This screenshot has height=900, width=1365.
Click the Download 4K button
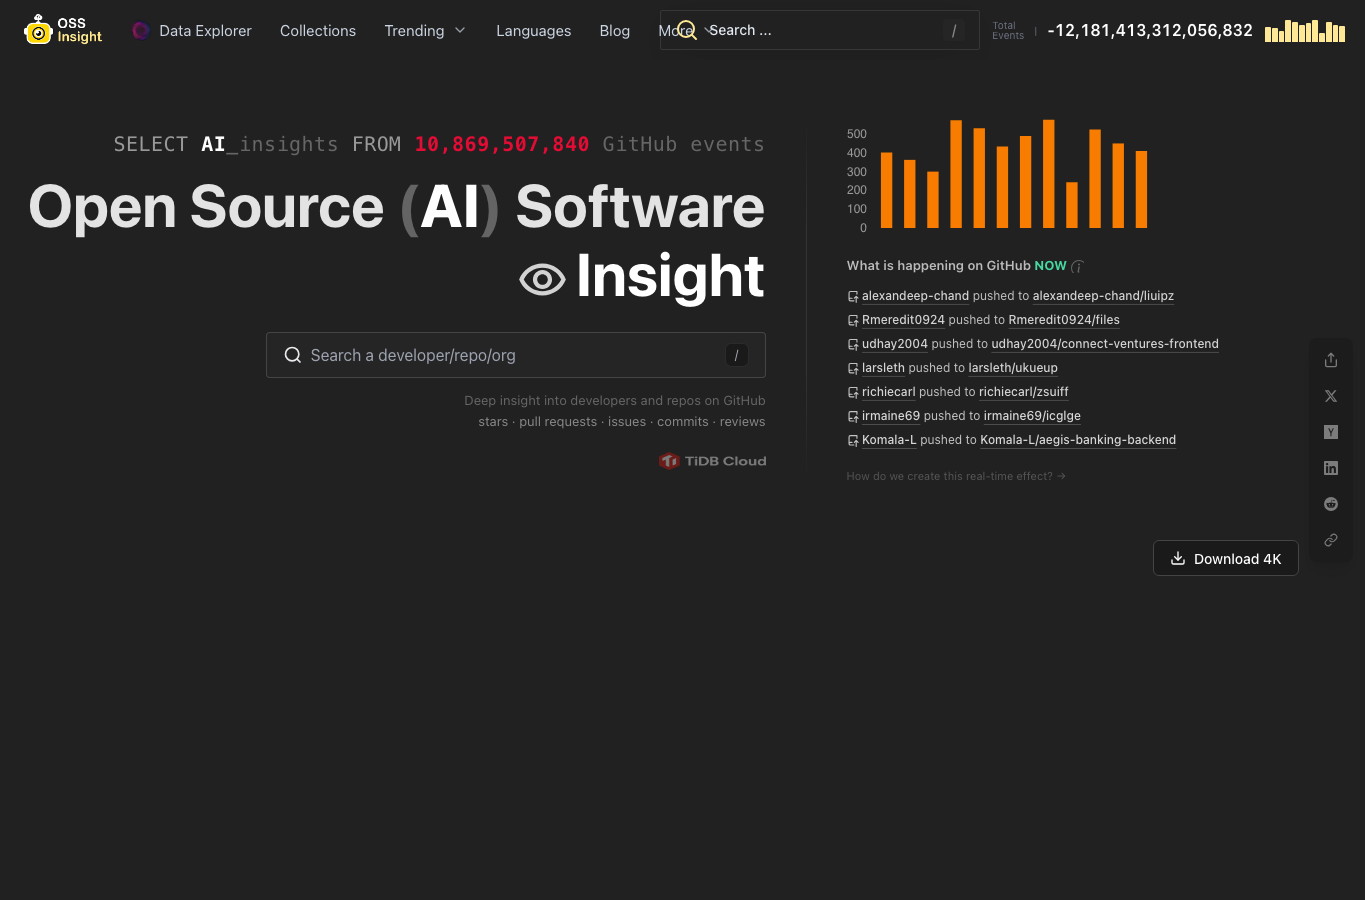pos(1226,558)
